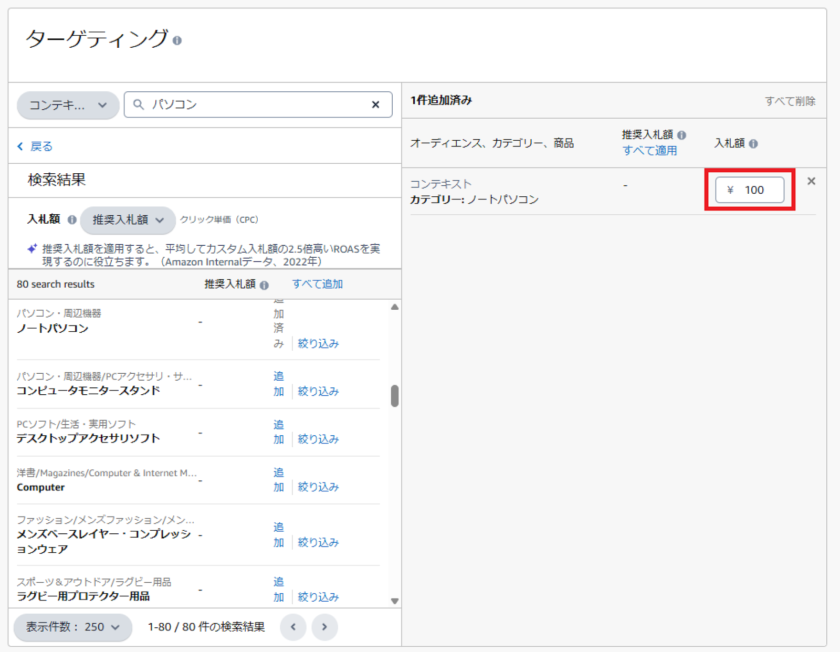
Task: Click info icon next to 推奨入札額 column header
Action: (x=681, y=135)
